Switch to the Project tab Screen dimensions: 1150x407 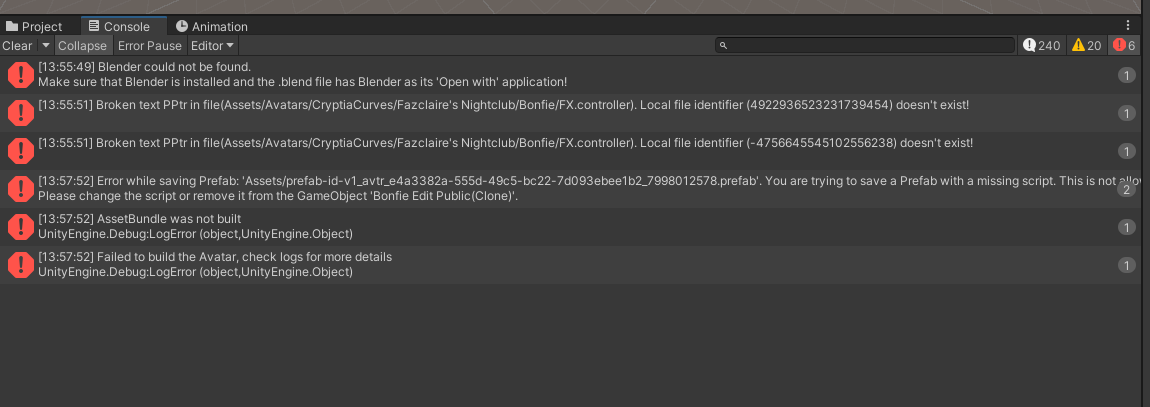34,26
